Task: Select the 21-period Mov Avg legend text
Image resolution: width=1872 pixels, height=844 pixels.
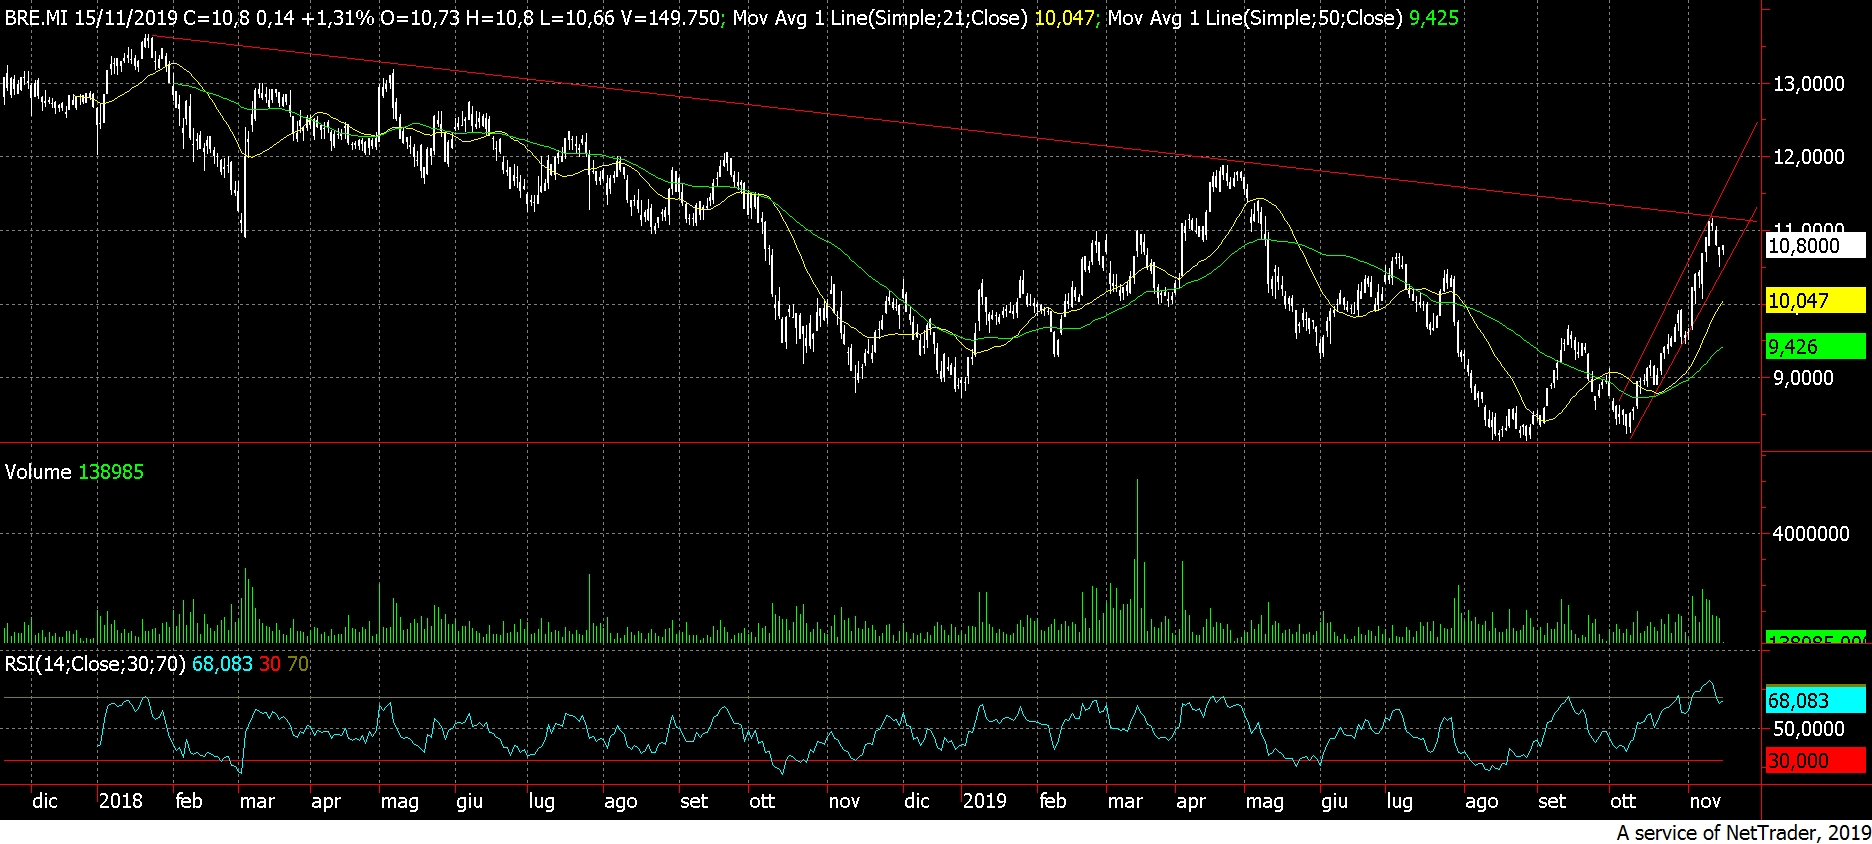Action: pyautogui.click(x=880, y=18)
